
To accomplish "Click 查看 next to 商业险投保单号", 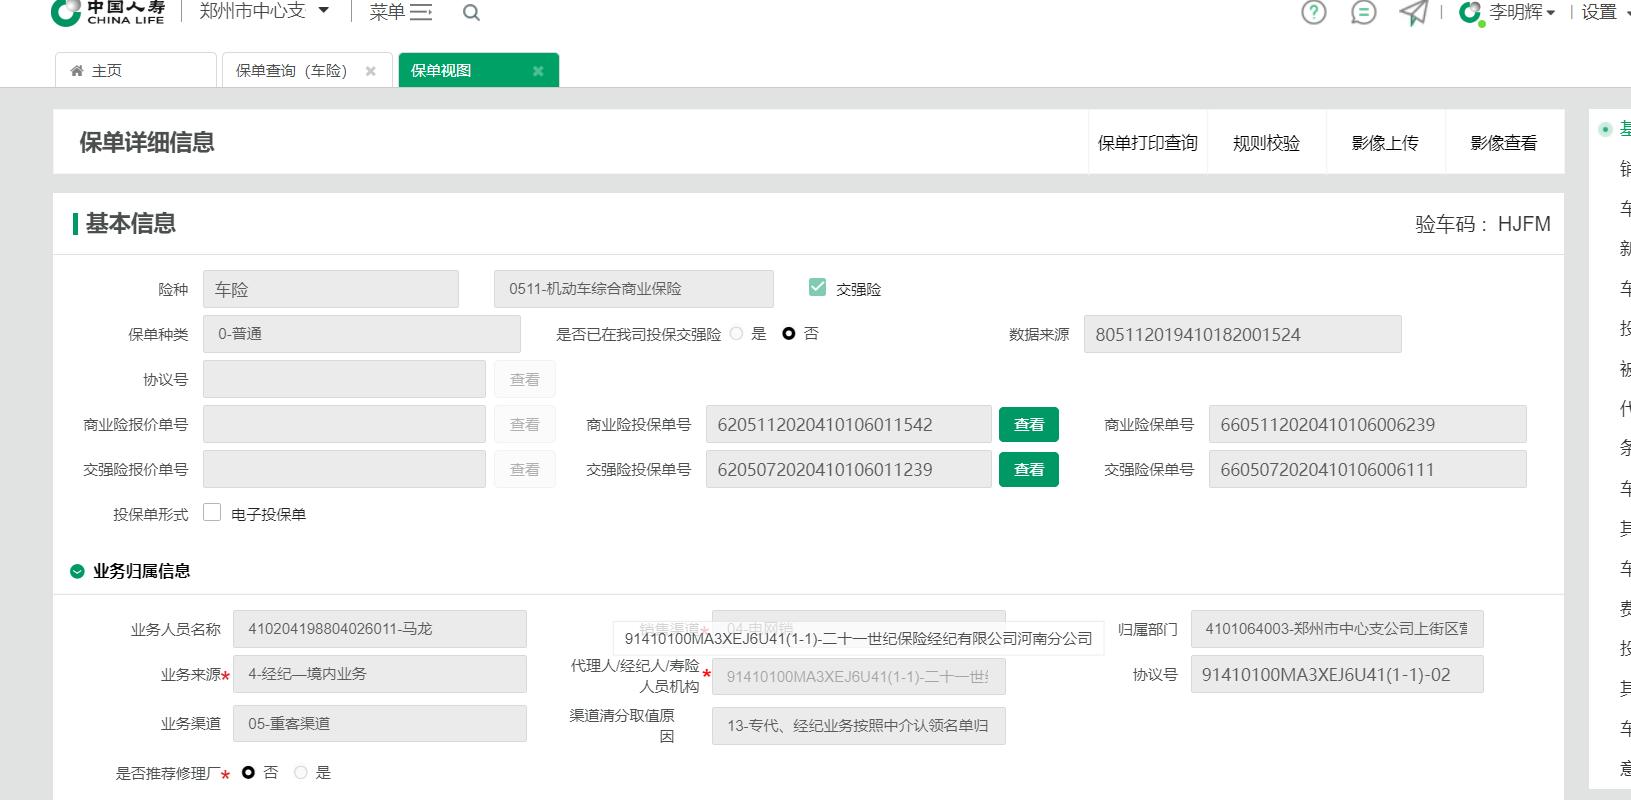I will (x=1028, y=425).
